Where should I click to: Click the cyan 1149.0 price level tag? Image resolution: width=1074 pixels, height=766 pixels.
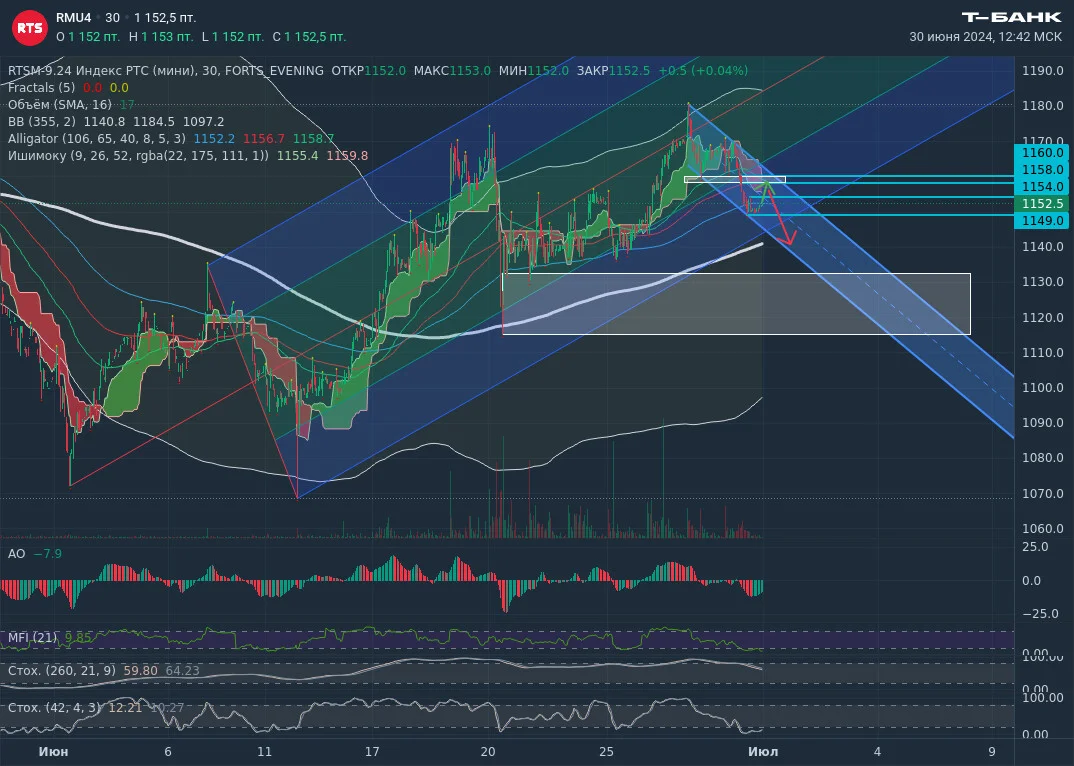(1043, 221)
